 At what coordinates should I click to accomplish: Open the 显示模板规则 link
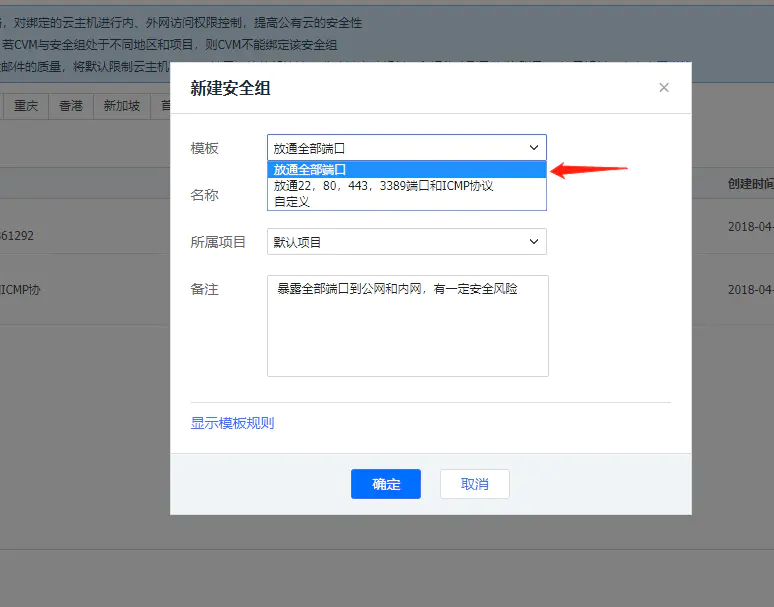[x=232, y=423]
